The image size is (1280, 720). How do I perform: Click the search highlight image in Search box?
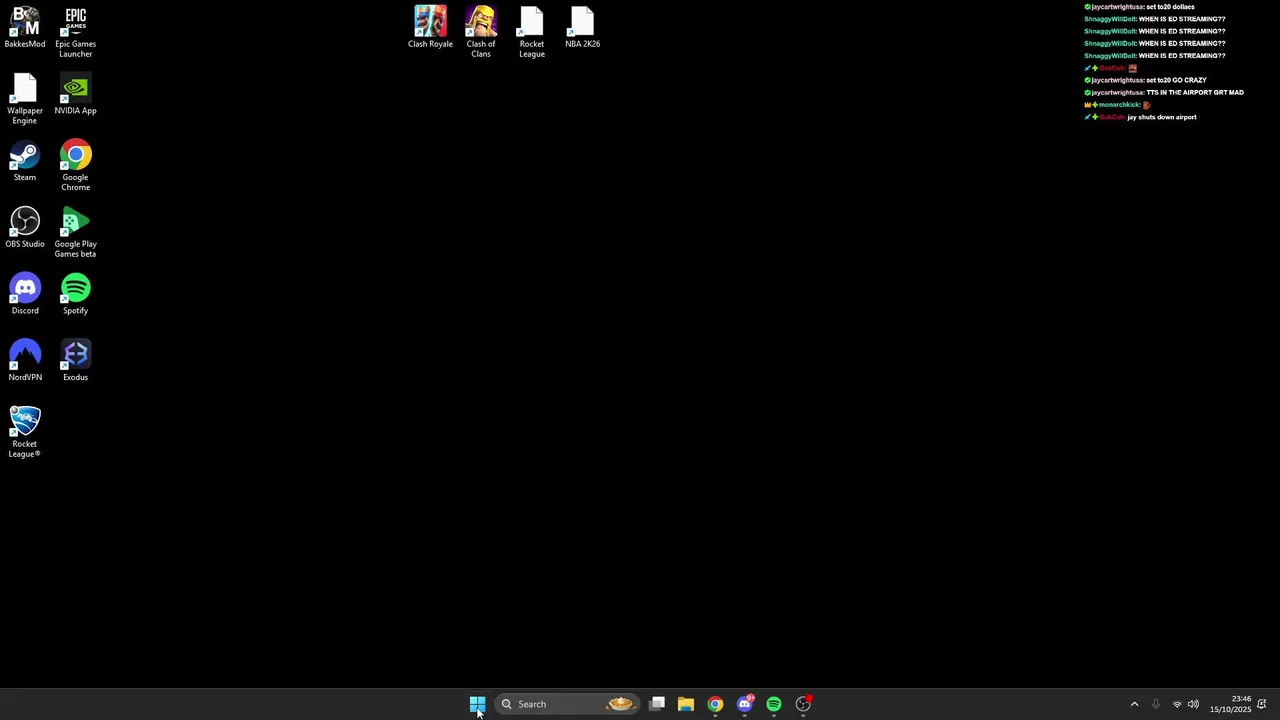click(x=620, y=704)
